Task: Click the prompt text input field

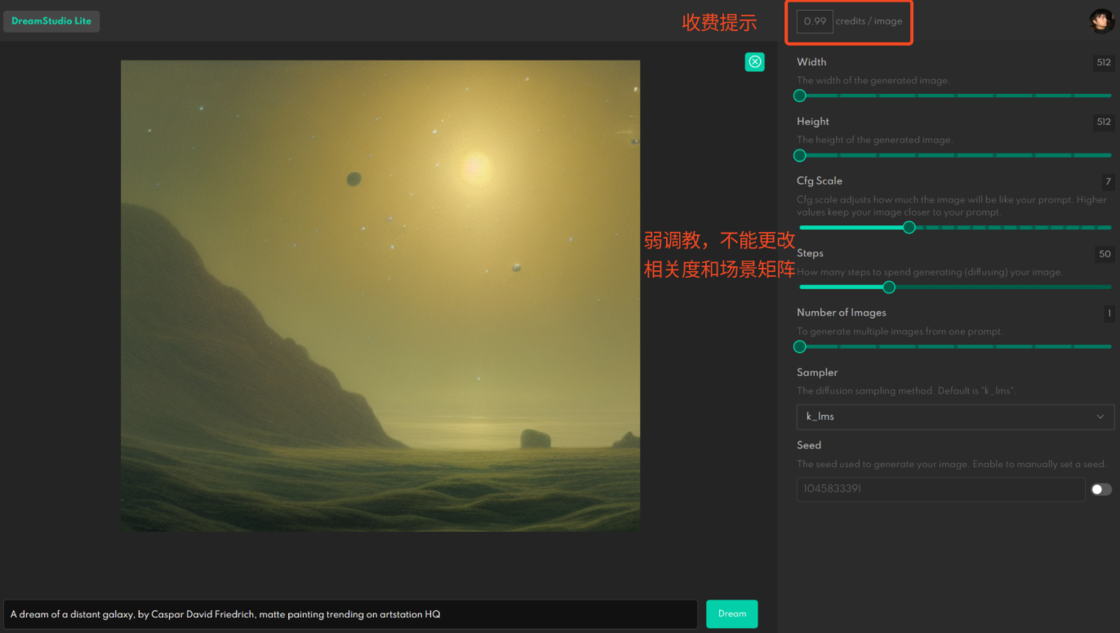Action: point(350,613)
